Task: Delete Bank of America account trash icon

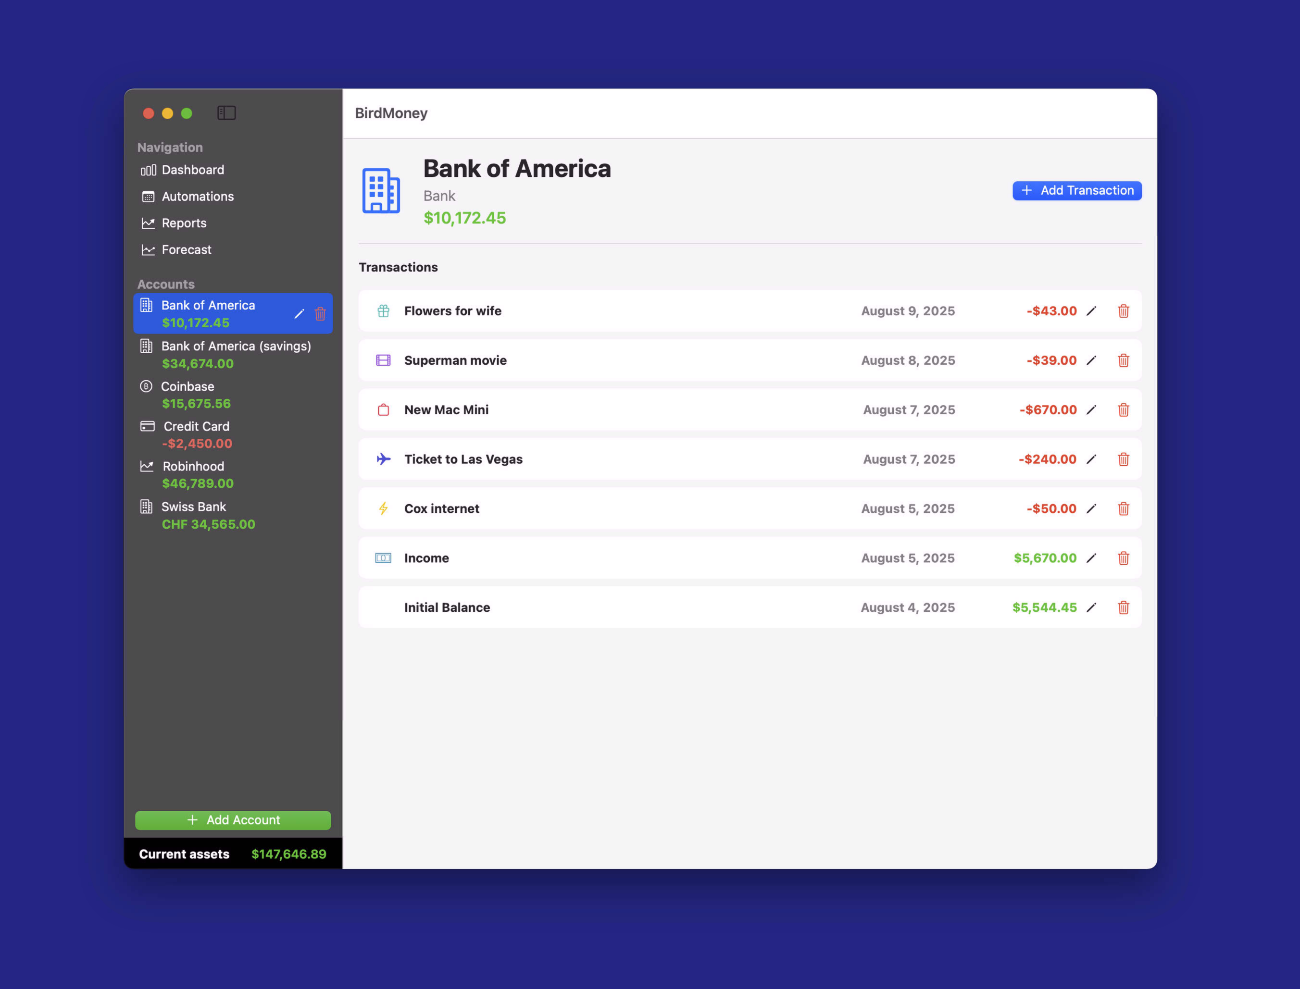Action: [320, 314]
